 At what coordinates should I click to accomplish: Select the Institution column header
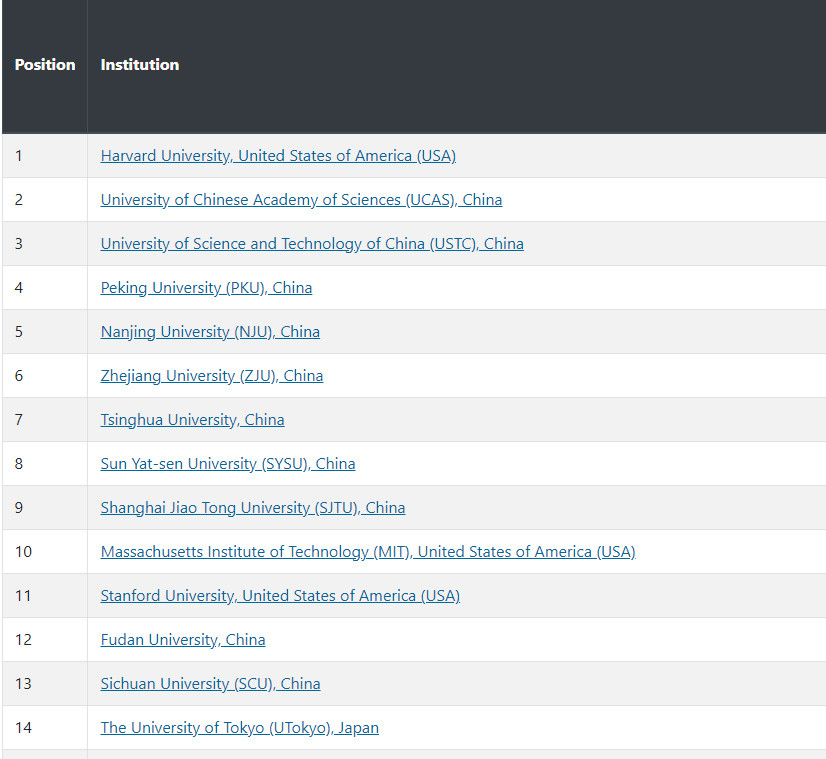click(457, 65)
